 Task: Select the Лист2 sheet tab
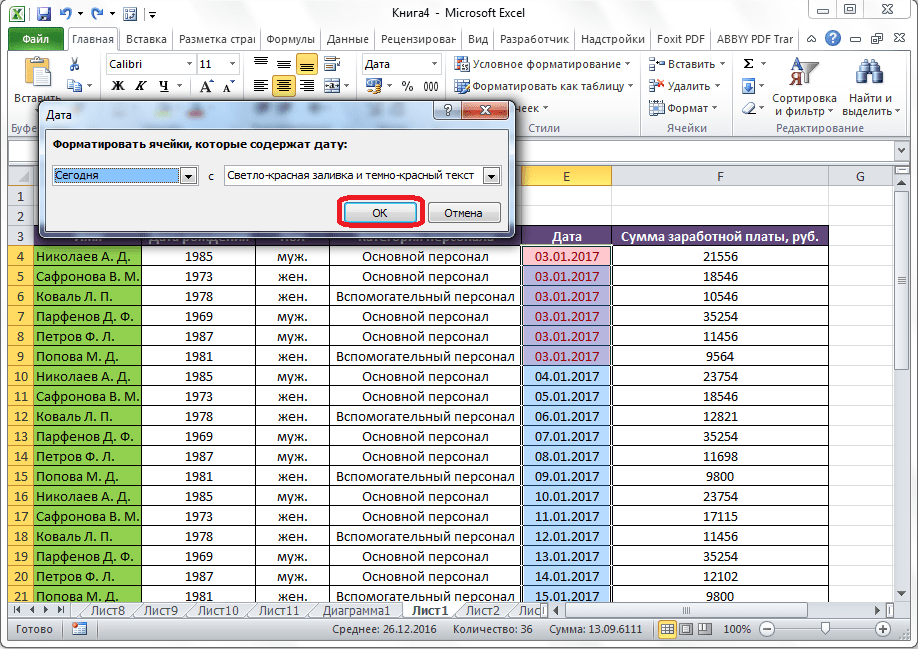click(482, 610)
